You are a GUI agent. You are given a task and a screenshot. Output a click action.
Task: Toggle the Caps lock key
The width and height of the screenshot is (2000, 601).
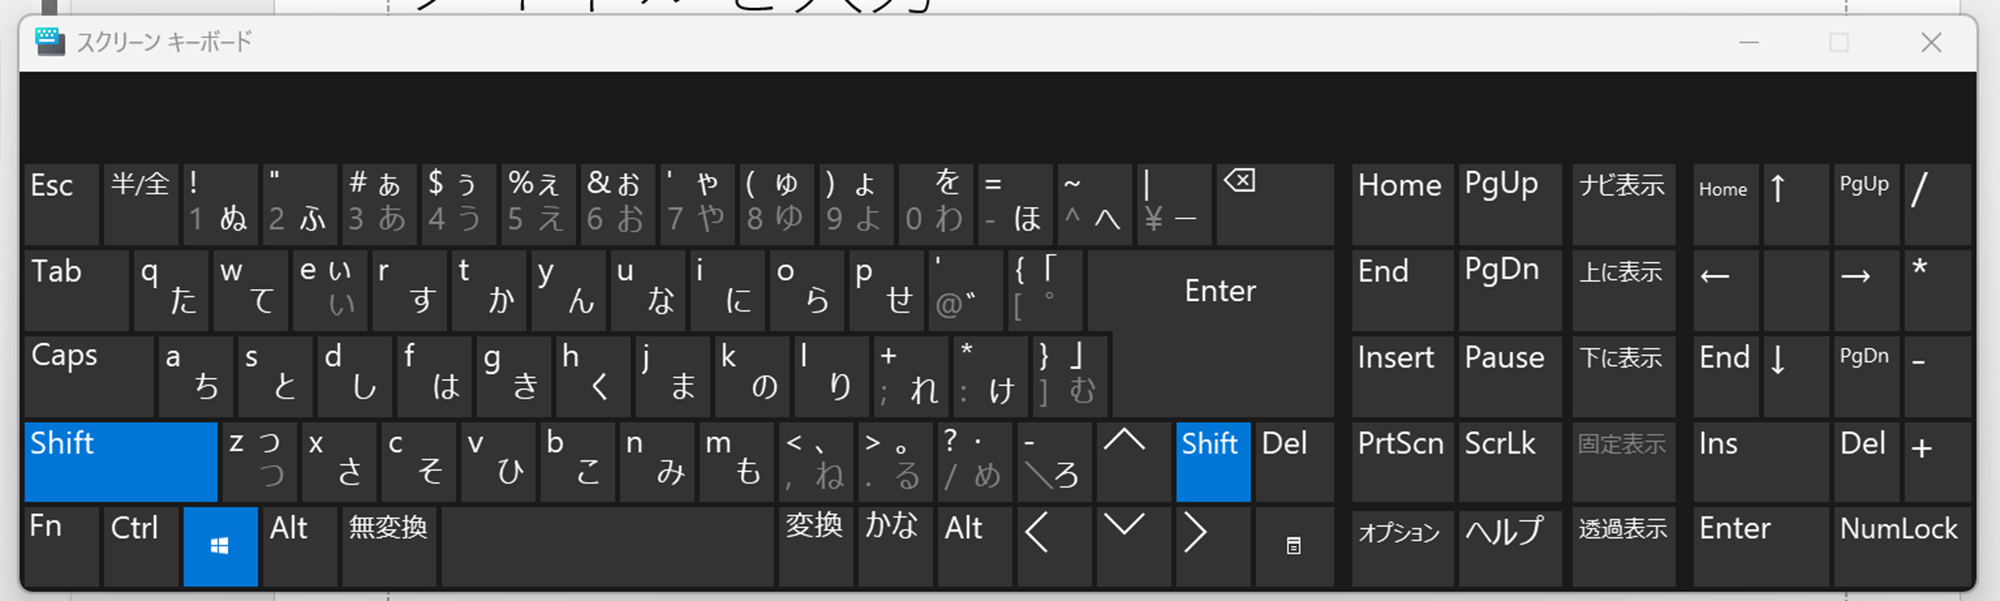pyautogui.click(x=89, y=376)
